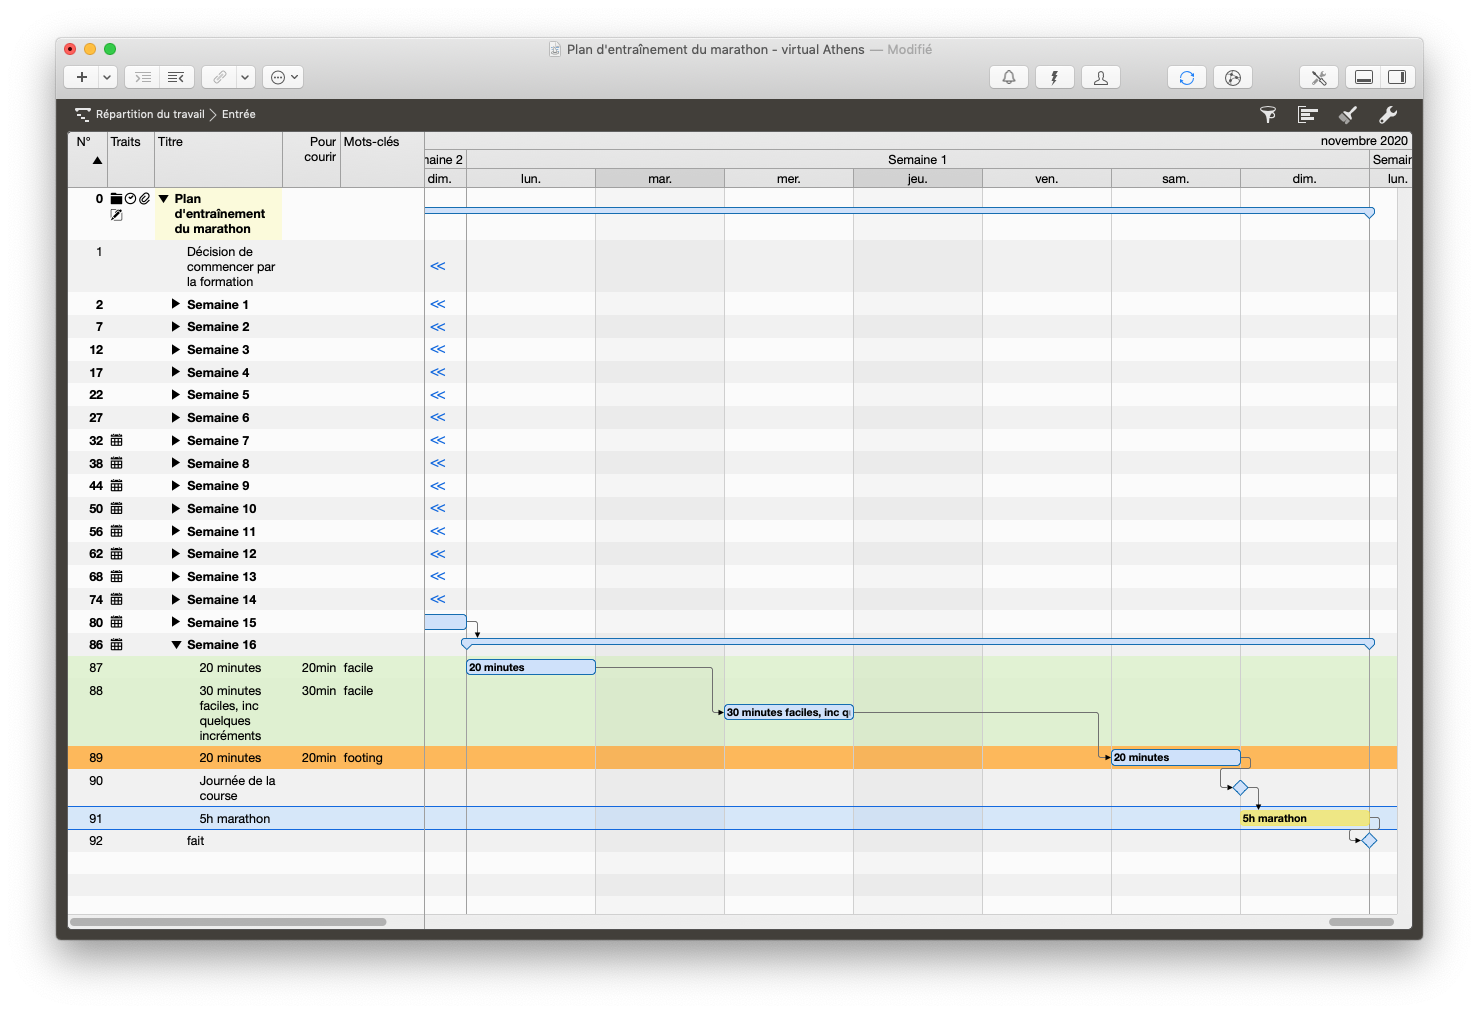This screenshot has width=1479, height=1014.
Task: Click the ellipsis actions button in toolbar
Action: click(277, 77)
